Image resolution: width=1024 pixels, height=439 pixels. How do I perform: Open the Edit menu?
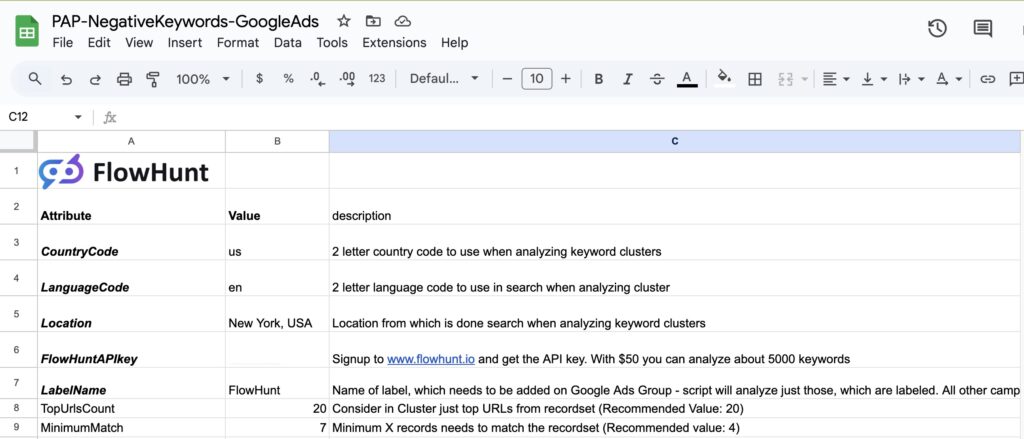99,42
